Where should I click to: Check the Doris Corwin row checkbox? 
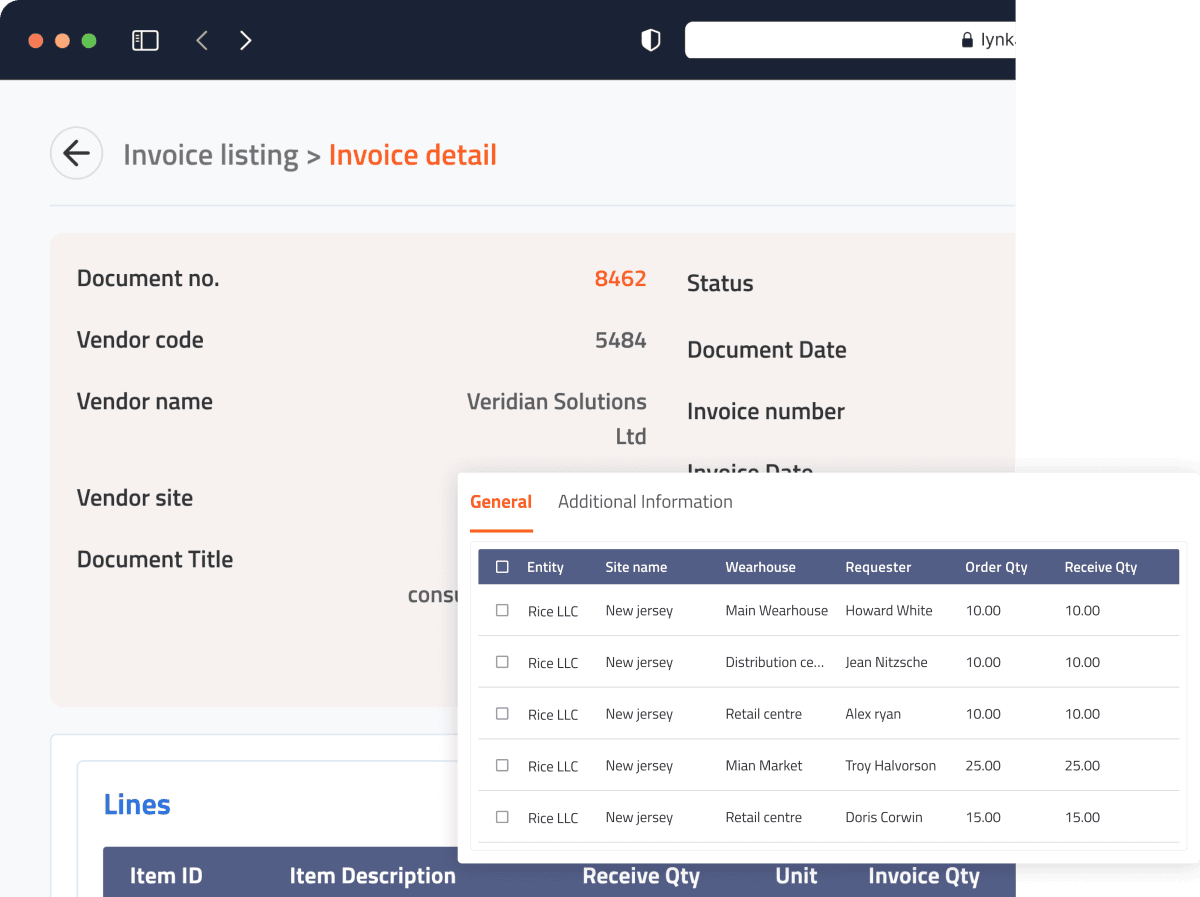point(502,817)
